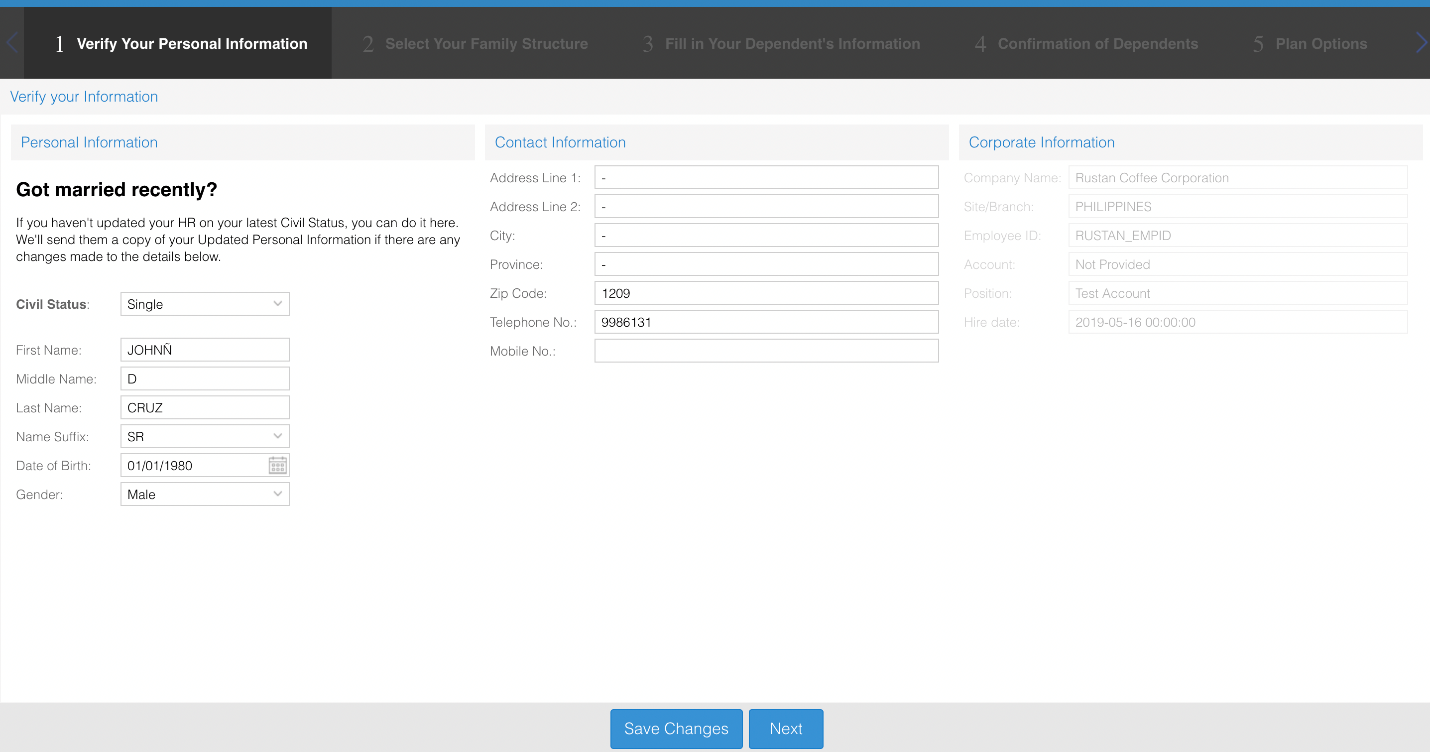Focus the Middle Name text box
Viewport: 1430px width, 752px height.
(205, 379)
